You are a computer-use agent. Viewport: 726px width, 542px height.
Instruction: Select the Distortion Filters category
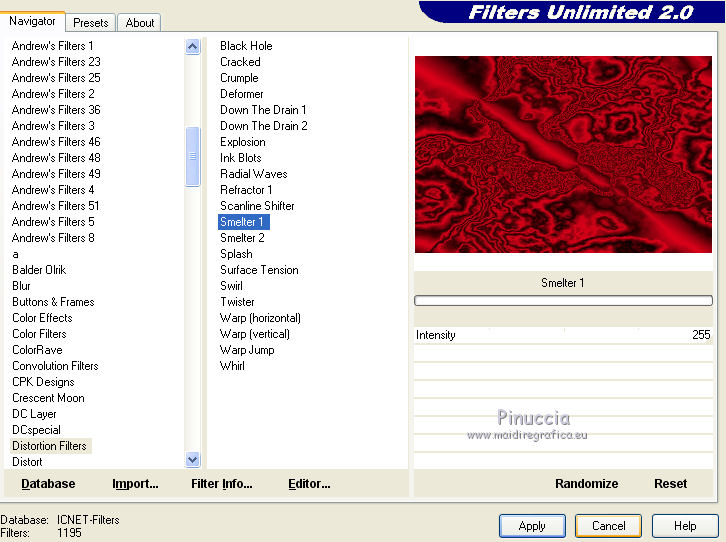(x=50, y=446)
